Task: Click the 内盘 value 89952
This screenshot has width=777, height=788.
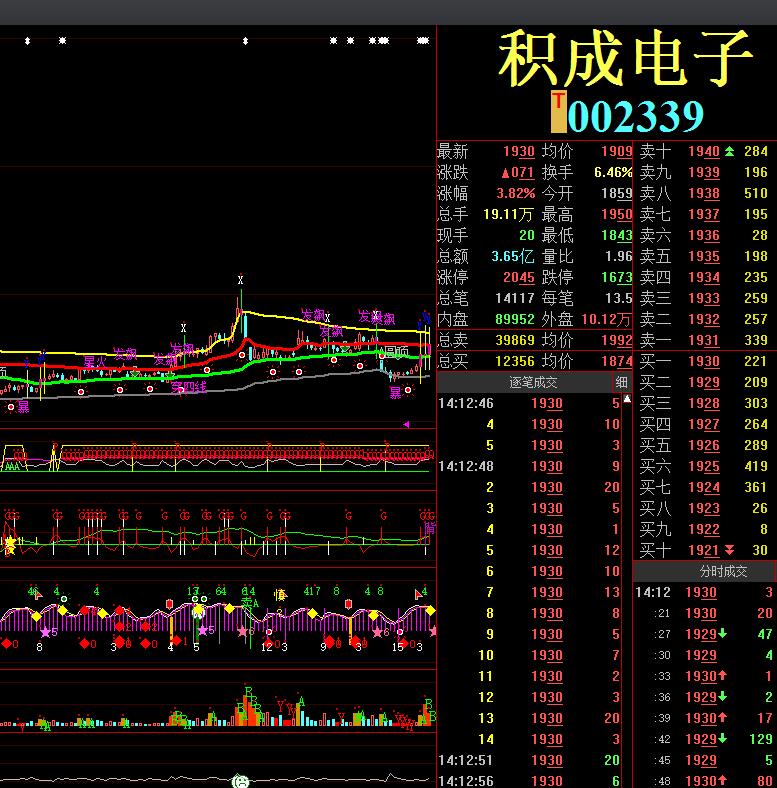Action: pos(515,319)
